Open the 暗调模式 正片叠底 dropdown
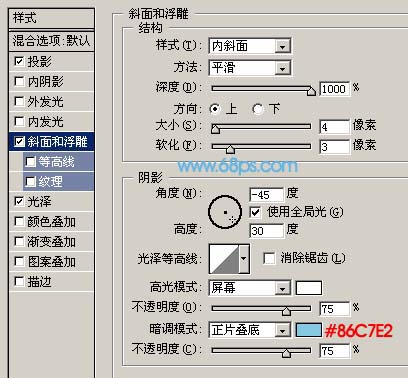 point(282,330)
